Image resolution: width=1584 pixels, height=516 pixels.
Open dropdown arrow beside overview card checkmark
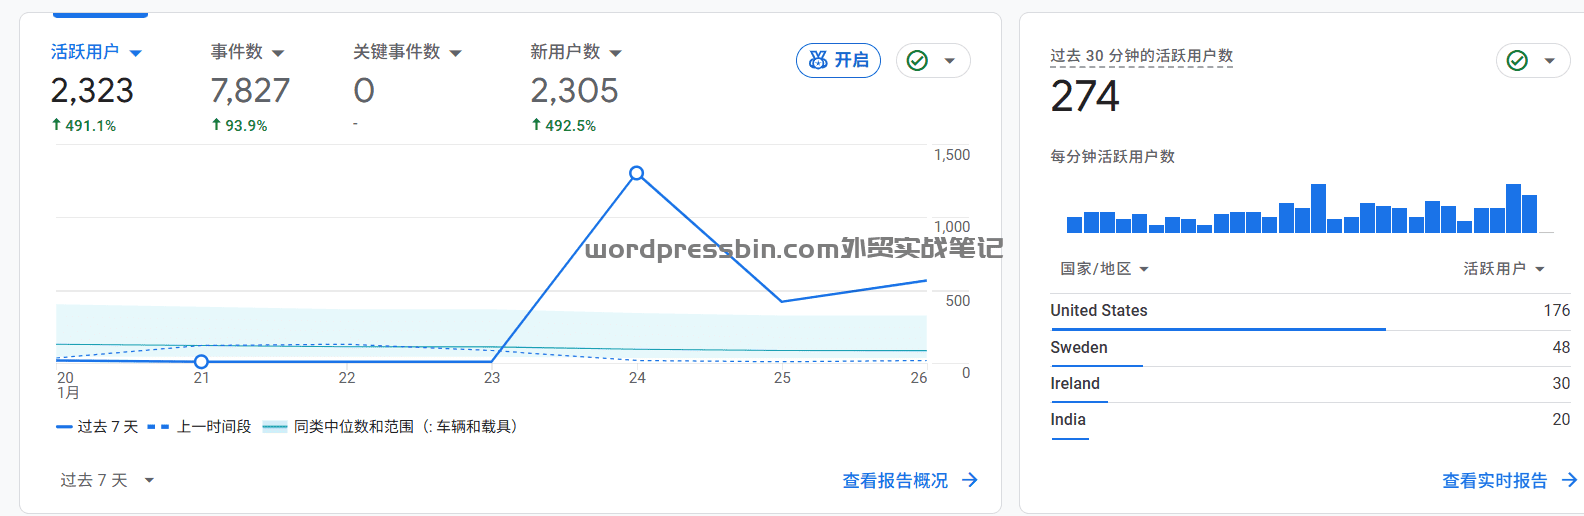click(950, 61)
